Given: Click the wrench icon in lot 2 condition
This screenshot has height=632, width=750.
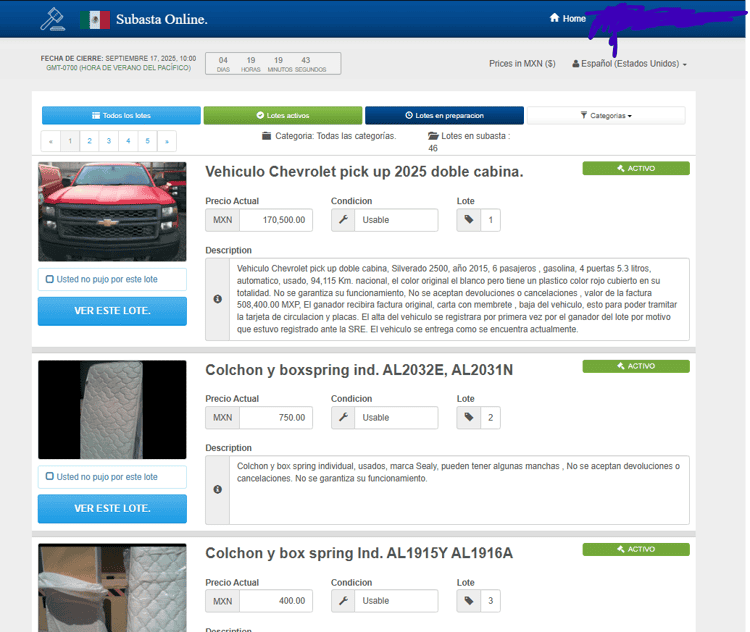Looking at the screenshot, I should [343, 418].
